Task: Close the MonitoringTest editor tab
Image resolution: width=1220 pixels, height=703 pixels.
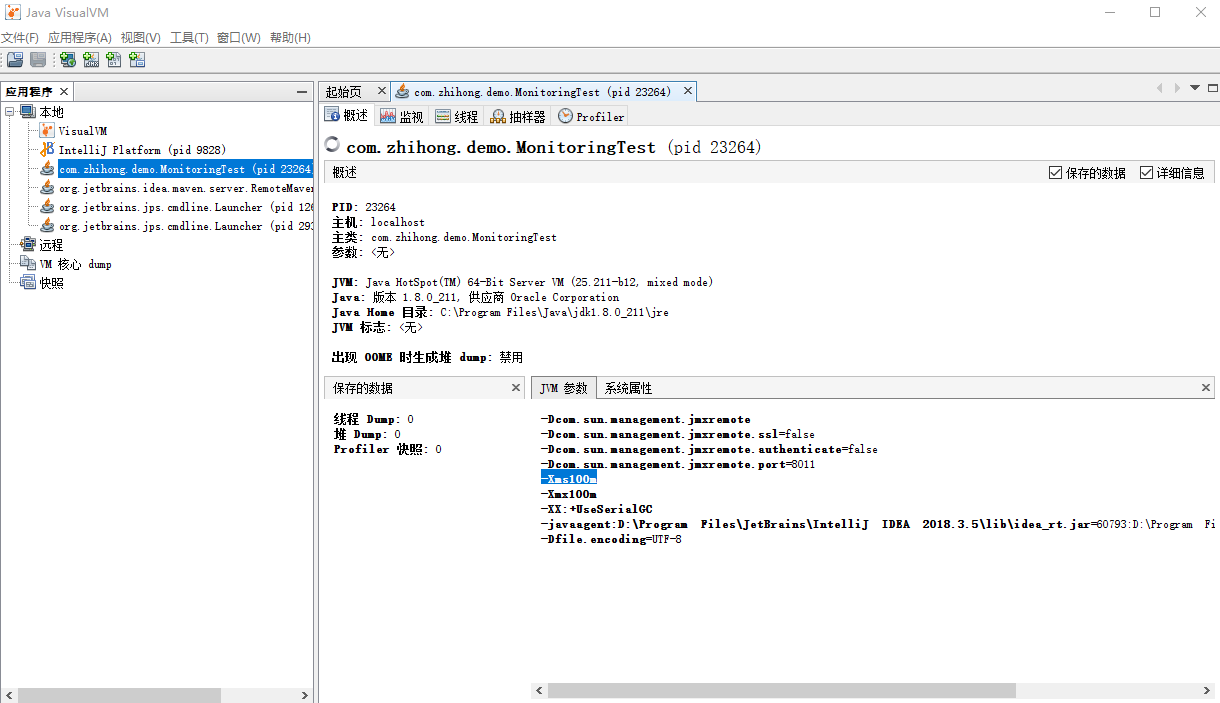Action: pyautogui.click(x=688, y=90)
